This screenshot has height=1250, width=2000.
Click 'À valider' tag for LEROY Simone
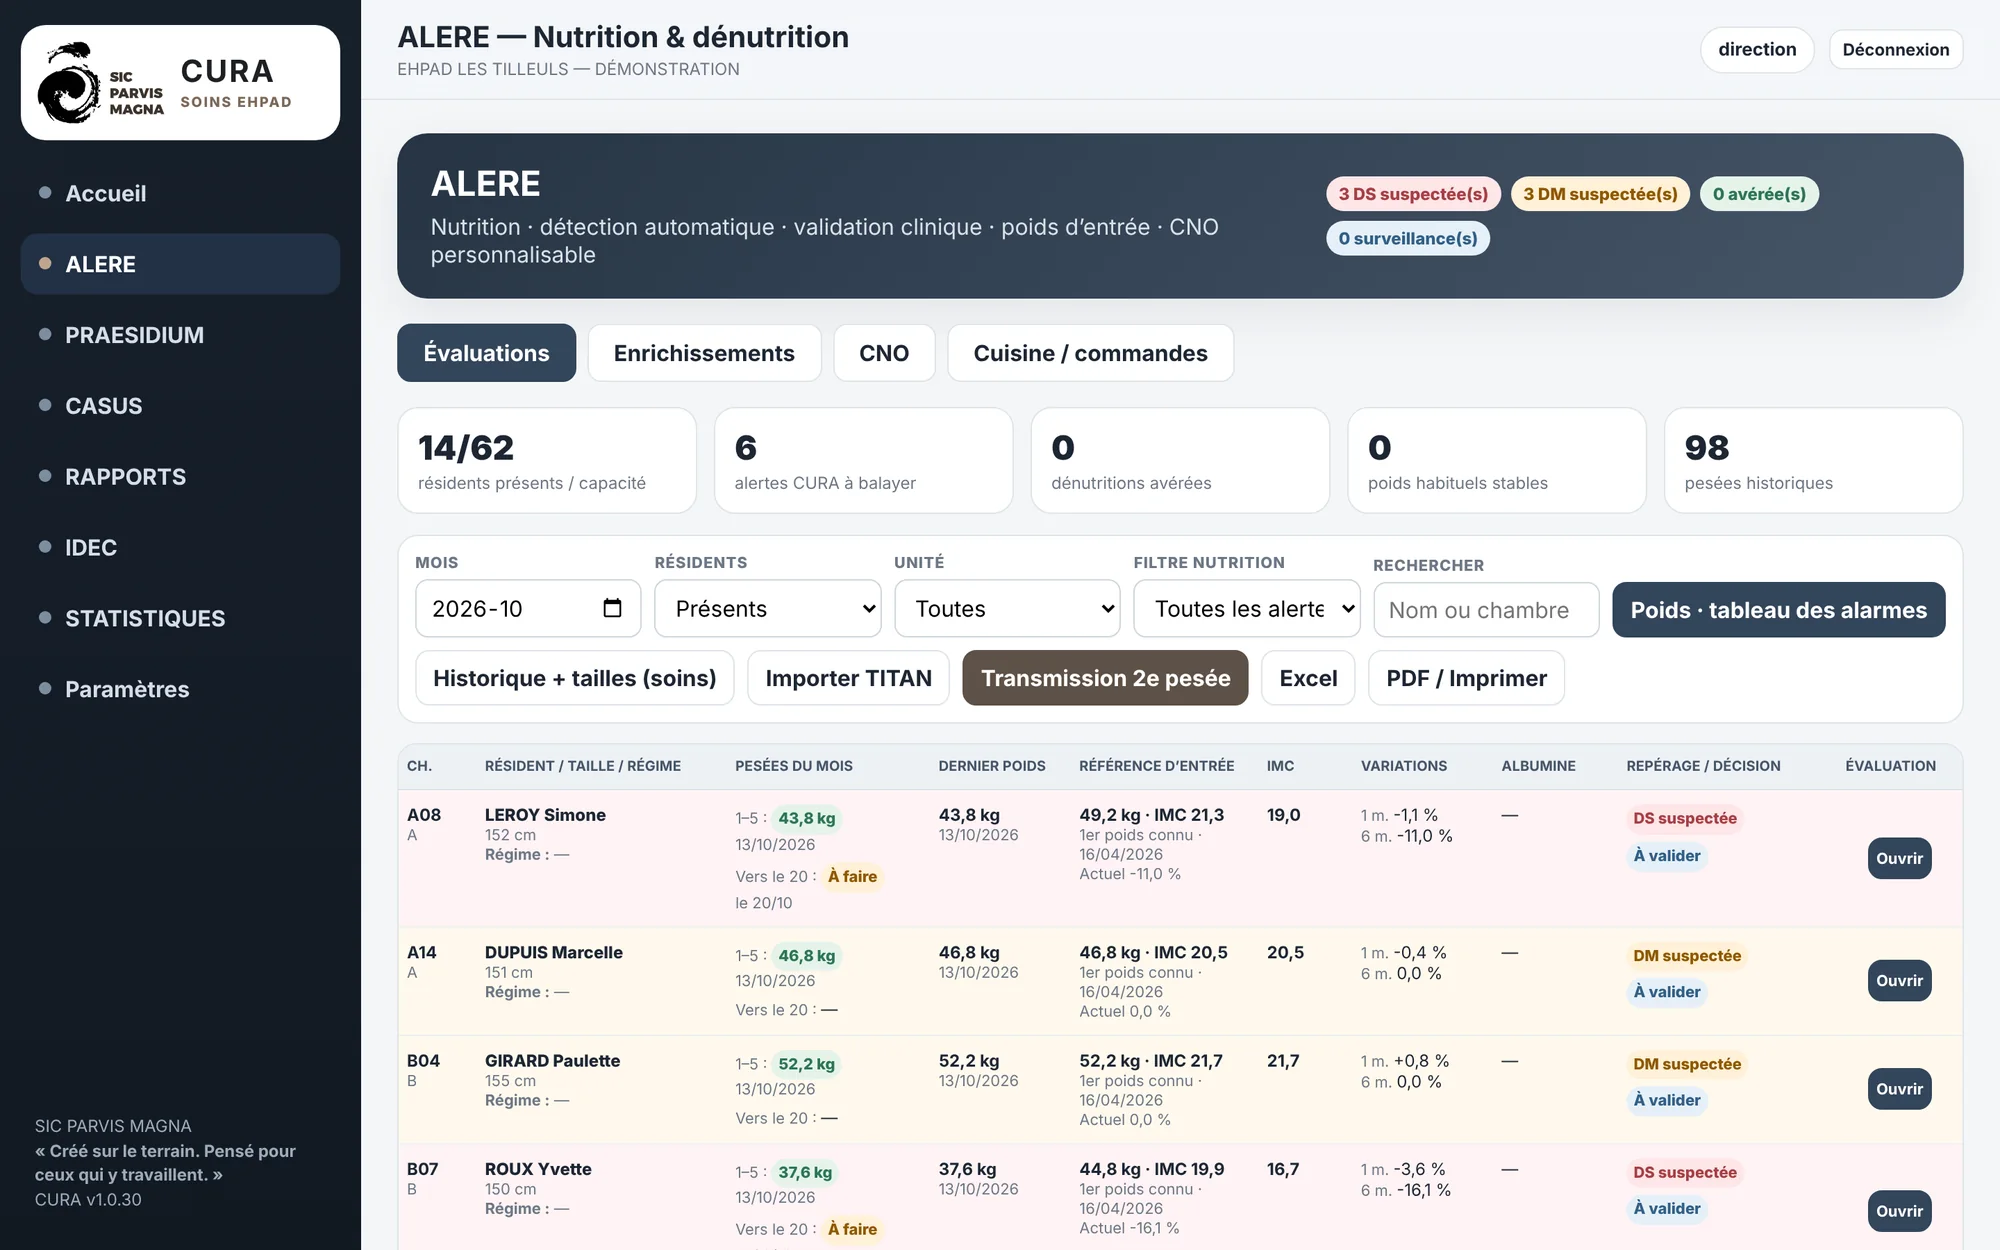pos(1666,856)
